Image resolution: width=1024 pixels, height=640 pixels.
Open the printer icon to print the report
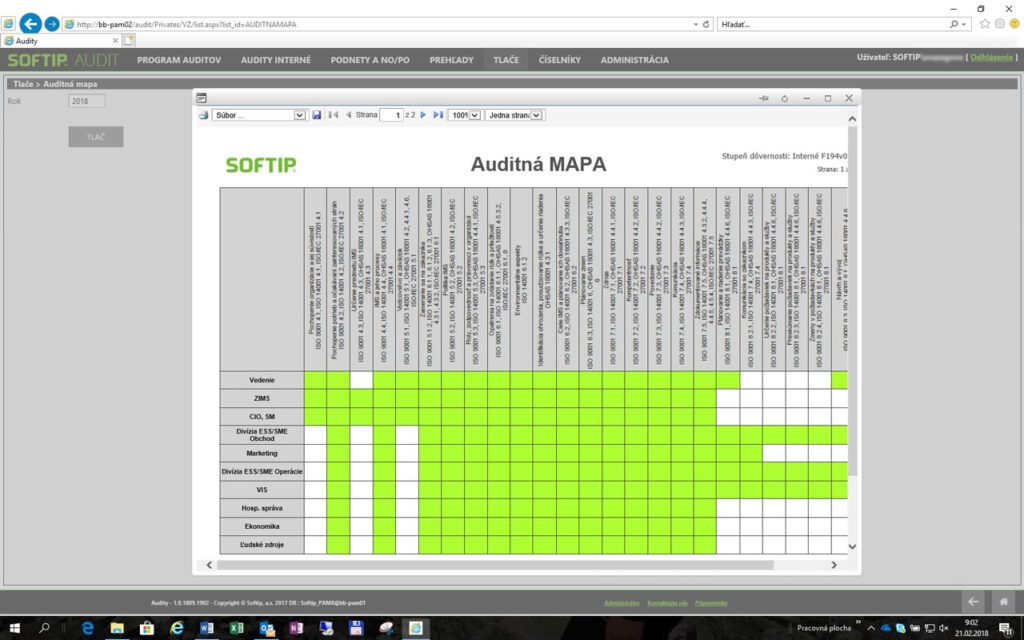(202, 114)
